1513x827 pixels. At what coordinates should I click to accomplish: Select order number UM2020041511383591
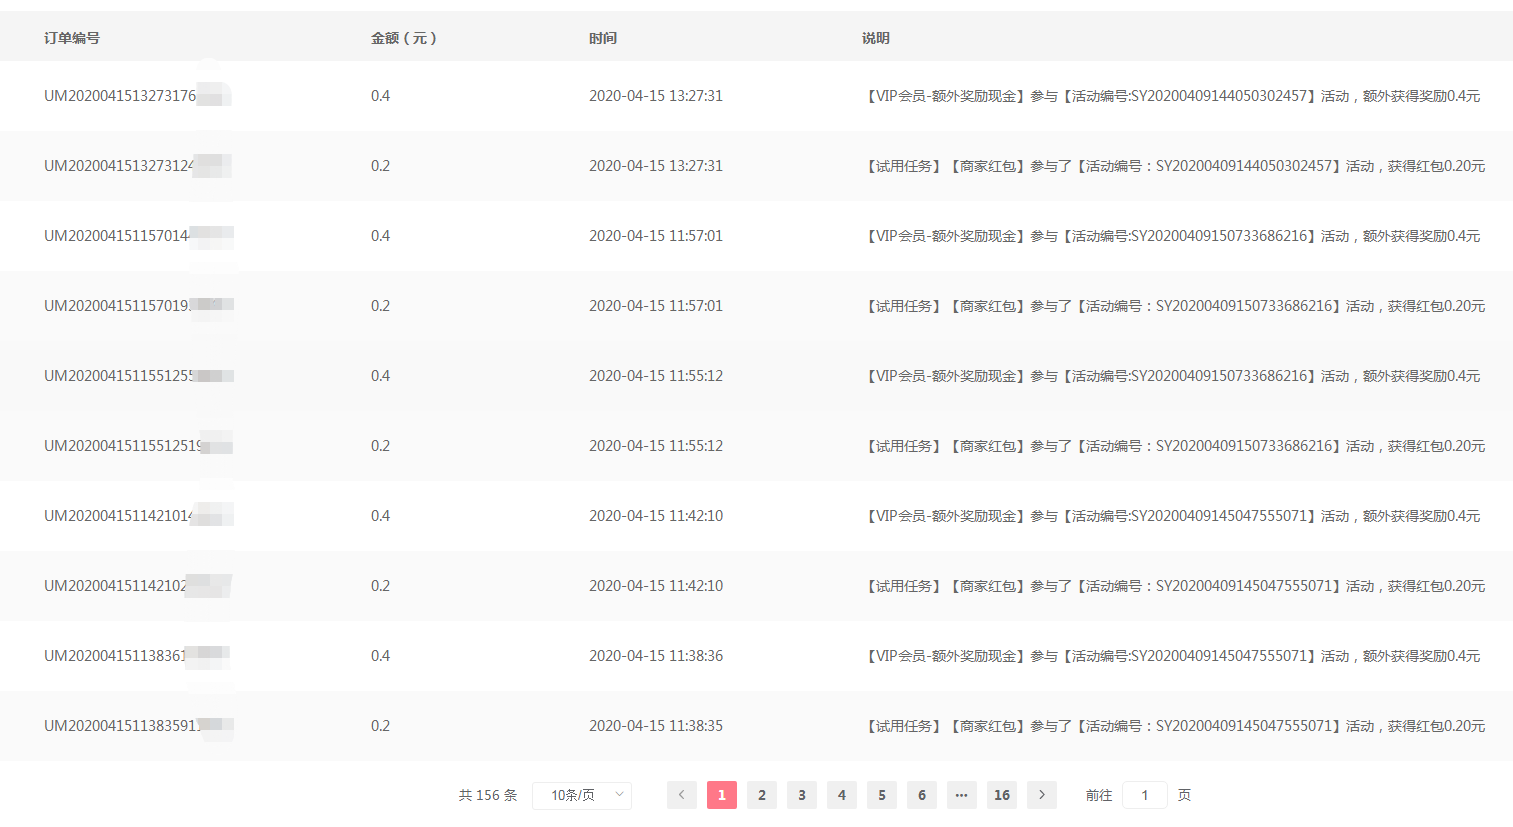click(122, 726)
